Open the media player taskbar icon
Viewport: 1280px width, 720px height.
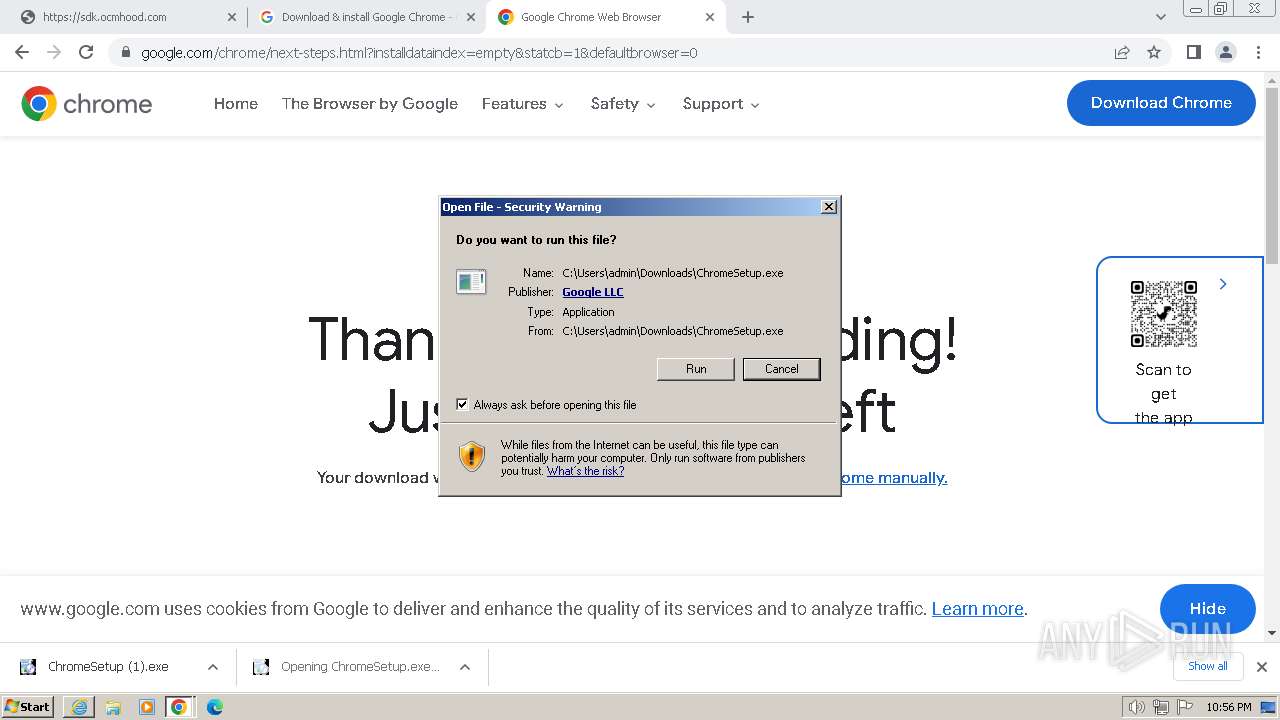[x=146, y=707]
